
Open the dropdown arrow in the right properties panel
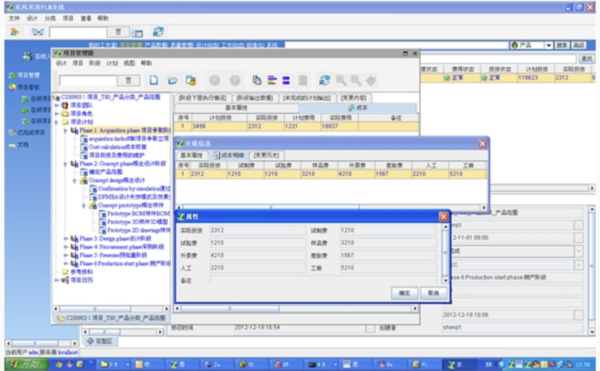tap(579, 251)
